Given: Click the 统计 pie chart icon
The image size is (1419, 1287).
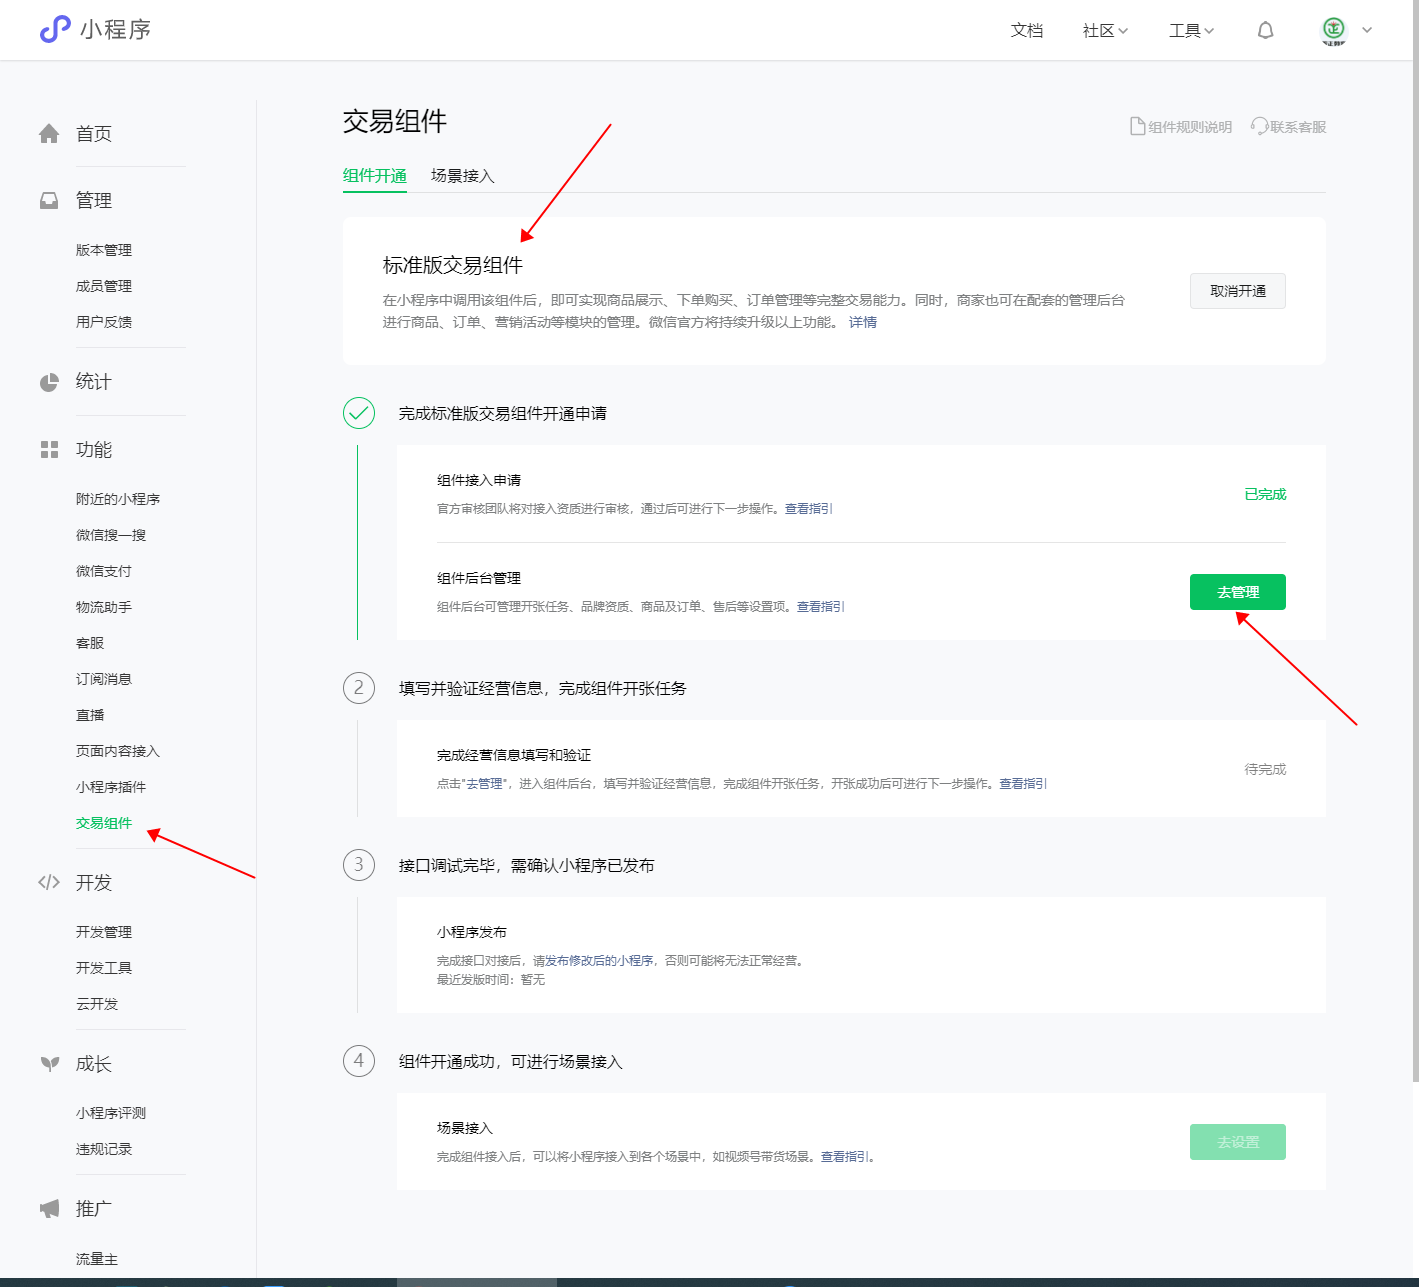Looking at the screenshot, I should point(49,382).
